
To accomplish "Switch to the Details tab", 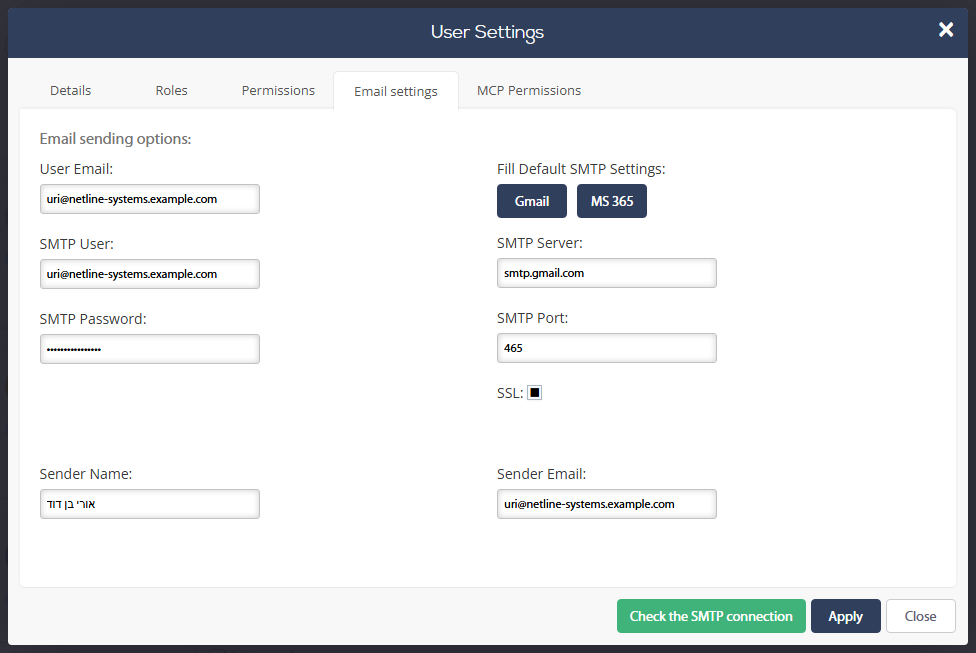I will tap(70, 90).
